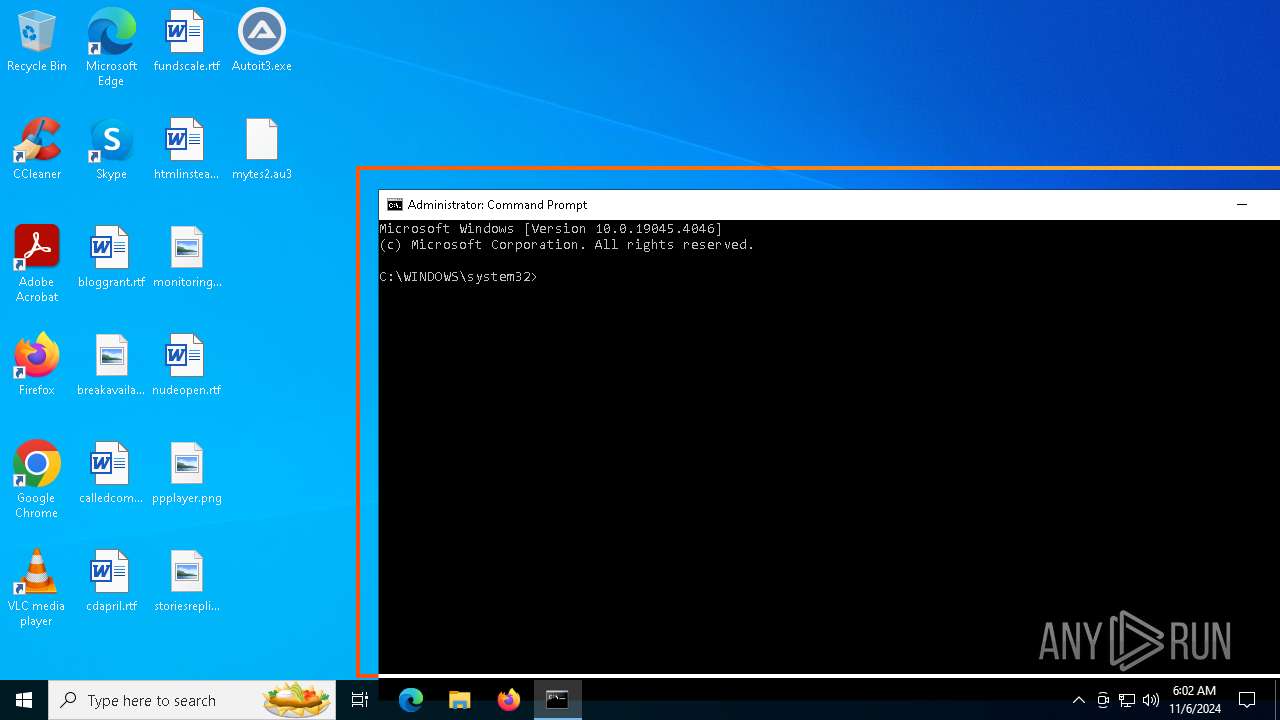
Task: Open the Meet Now tray icon
Action: [x=1103, y=700]
